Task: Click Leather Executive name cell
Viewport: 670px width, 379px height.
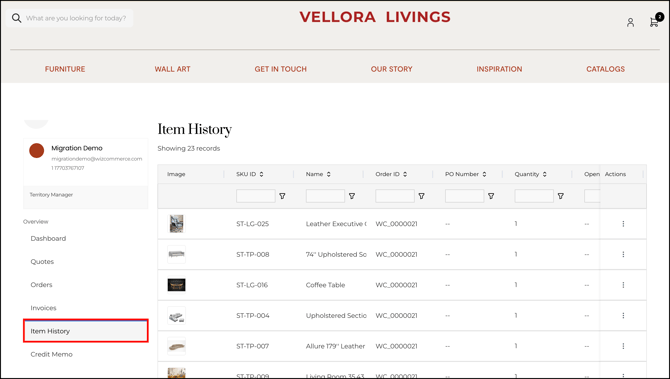Action: (336, 224)
